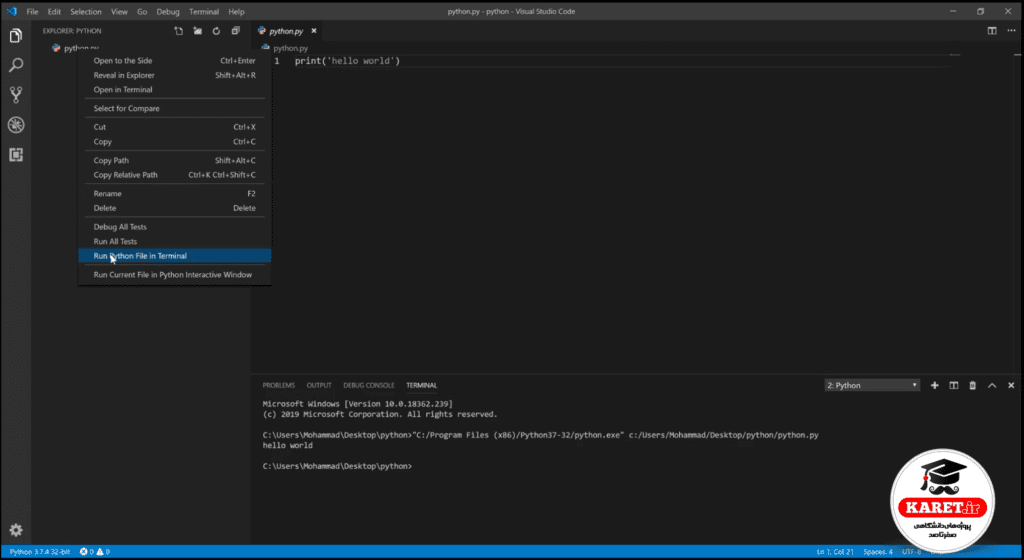The height and width of the screenshot is (560, 1024).
Task: Open the Source Control view
Action: tap(16, 95)
